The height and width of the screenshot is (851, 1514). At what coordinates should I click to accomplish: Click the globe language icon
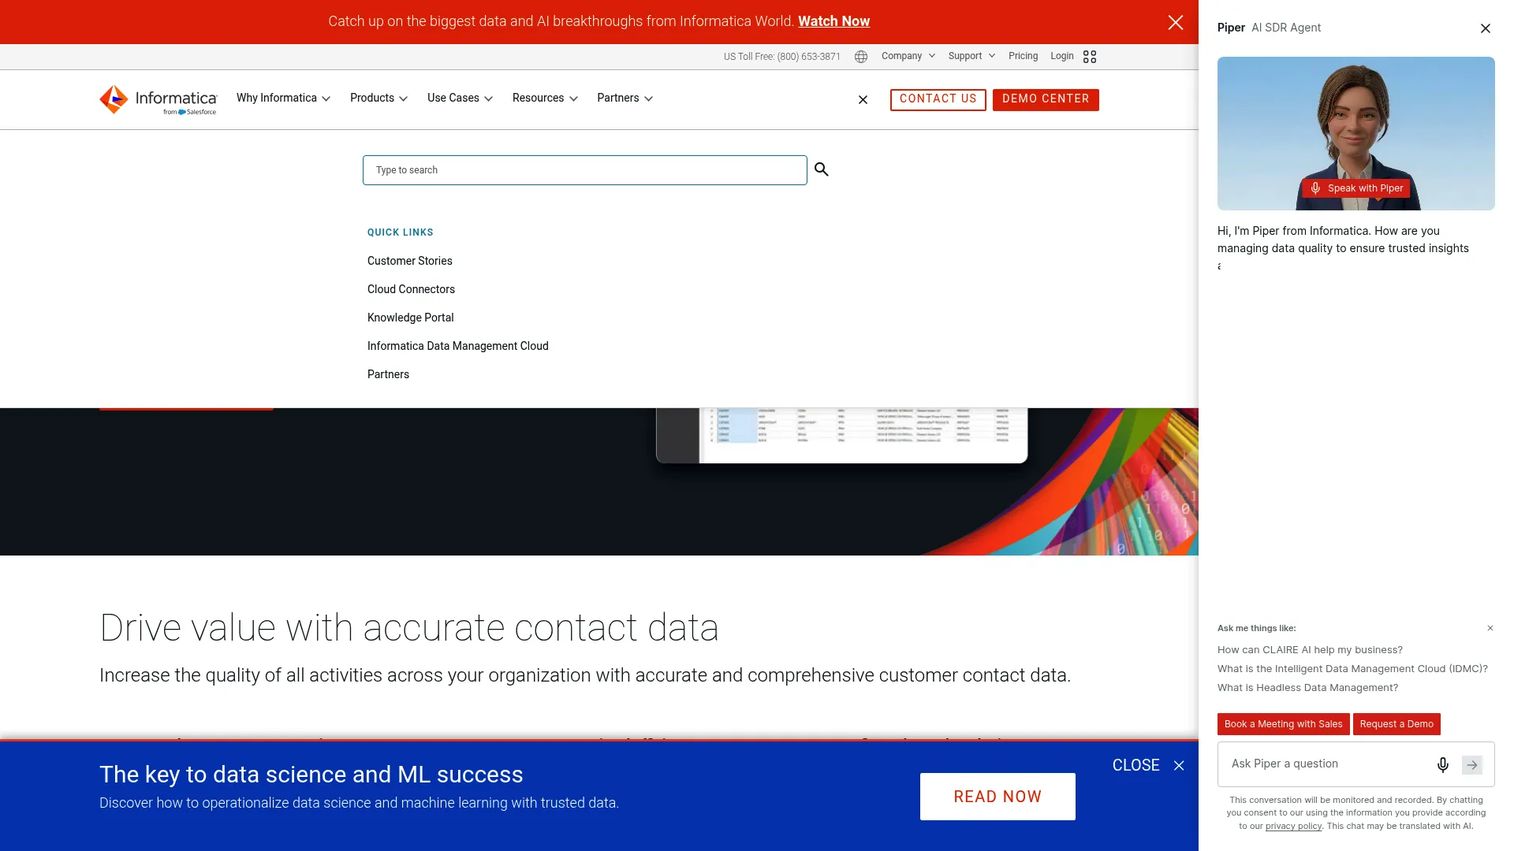tap(861, 56)
